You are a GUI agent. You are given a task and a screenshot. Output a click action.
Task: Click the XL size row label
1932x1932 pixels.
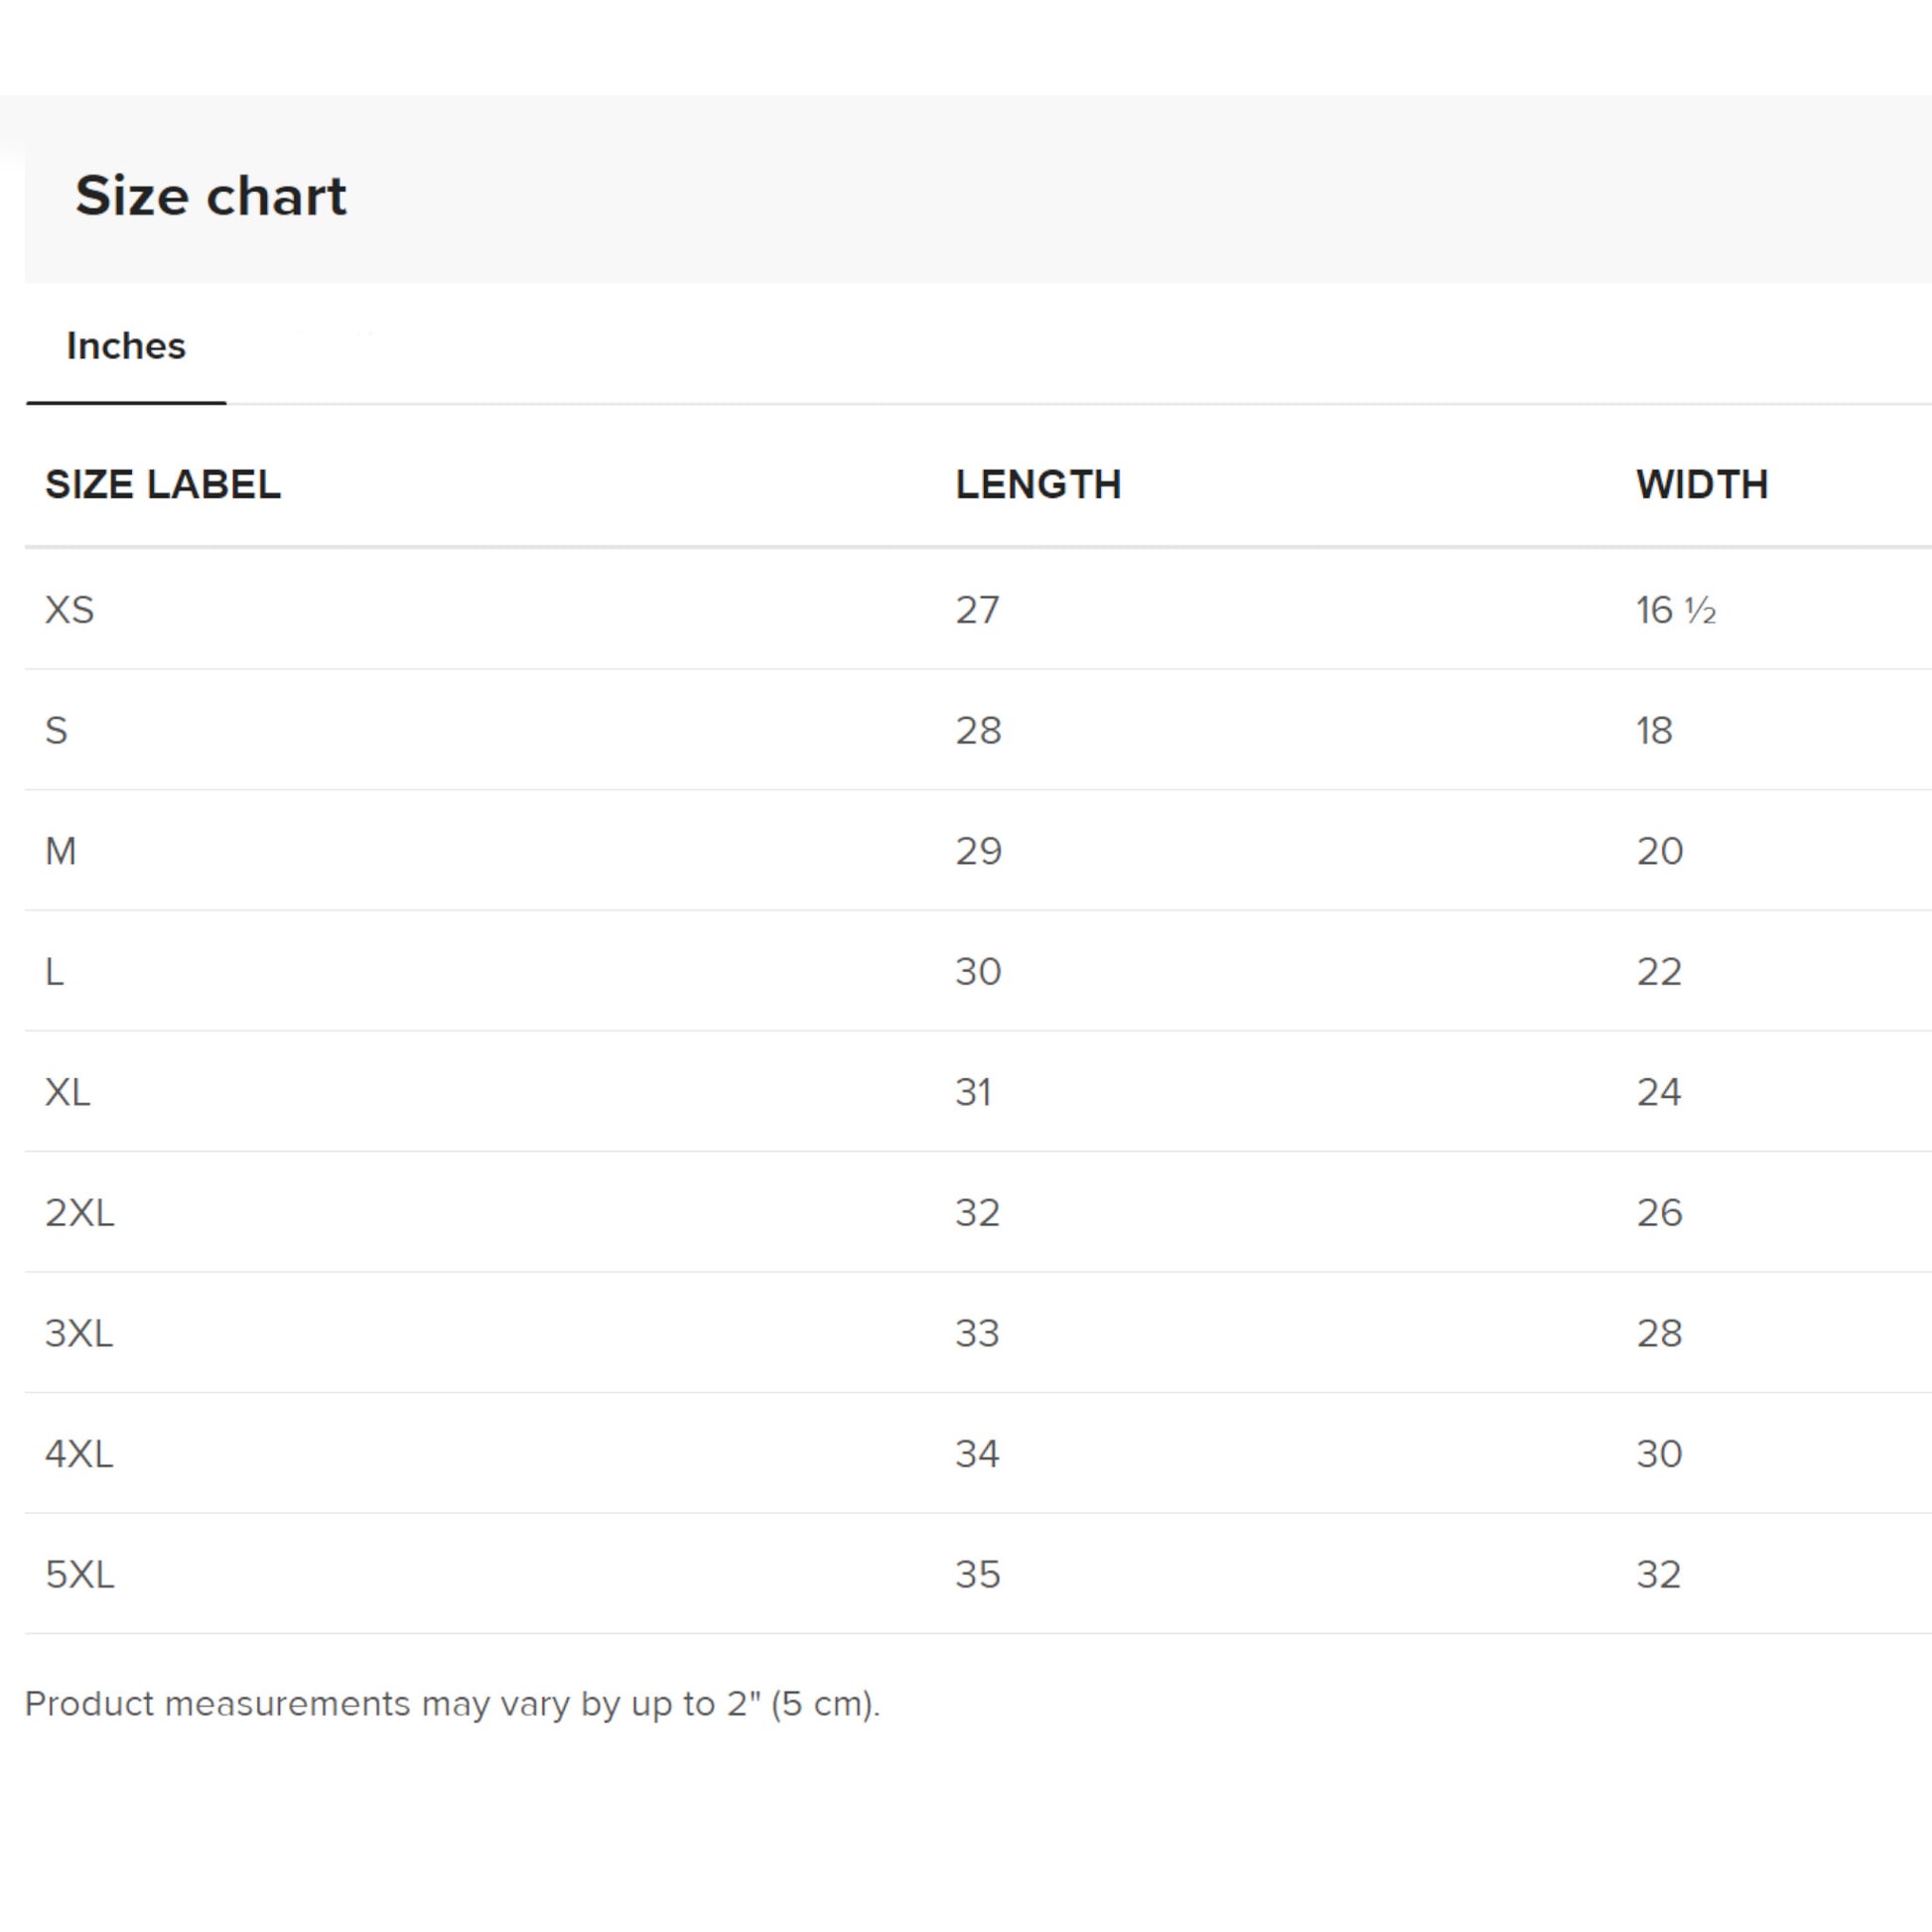point(67,1092)
